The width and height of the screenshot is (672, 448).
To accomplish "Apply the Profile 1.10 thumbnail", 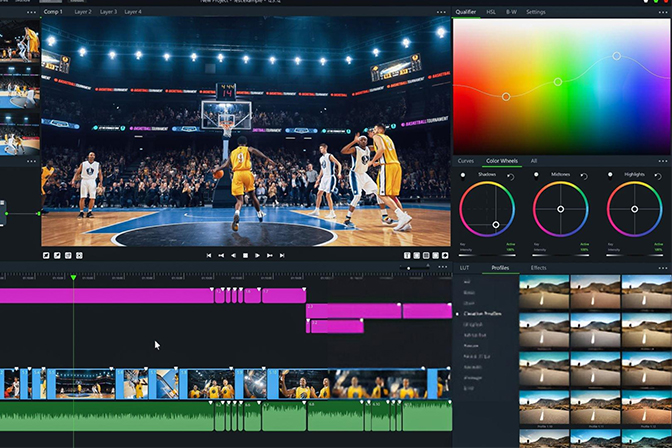I will click(544, 409).
